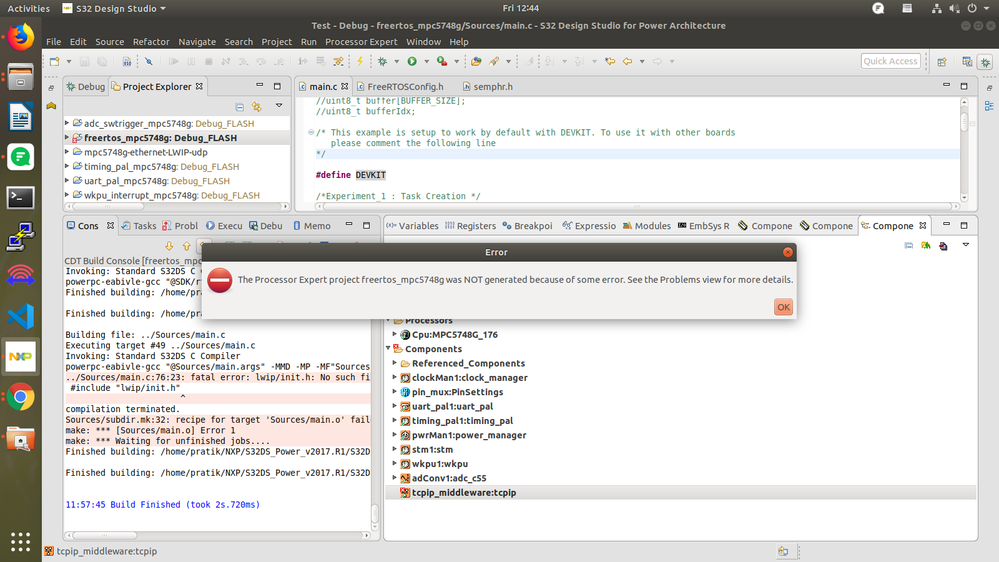Open the Processor Expert menu
This screenshot has width=999, height=562.
pyautogui.click(x=361, y=41)
